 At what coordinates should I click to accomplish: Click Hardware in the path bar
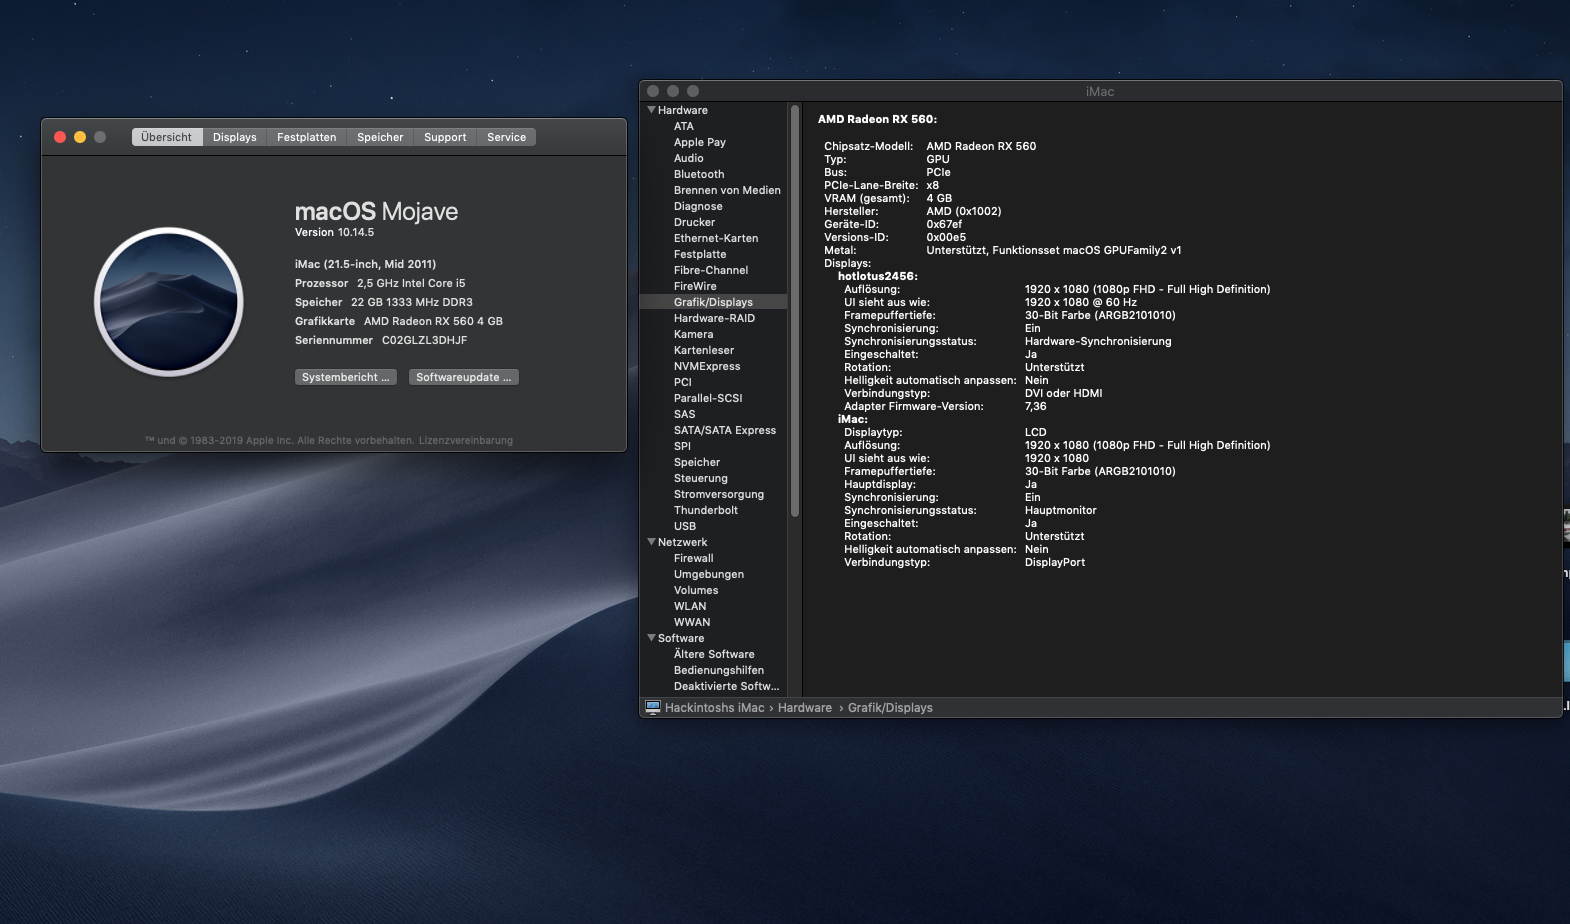coord(805,707)
